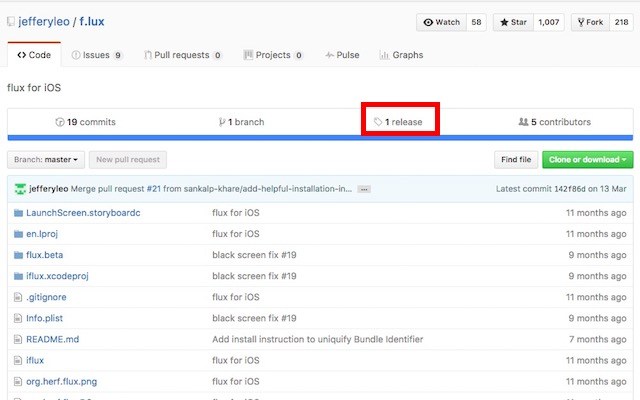Open the Clone or download dropdown

587,160
